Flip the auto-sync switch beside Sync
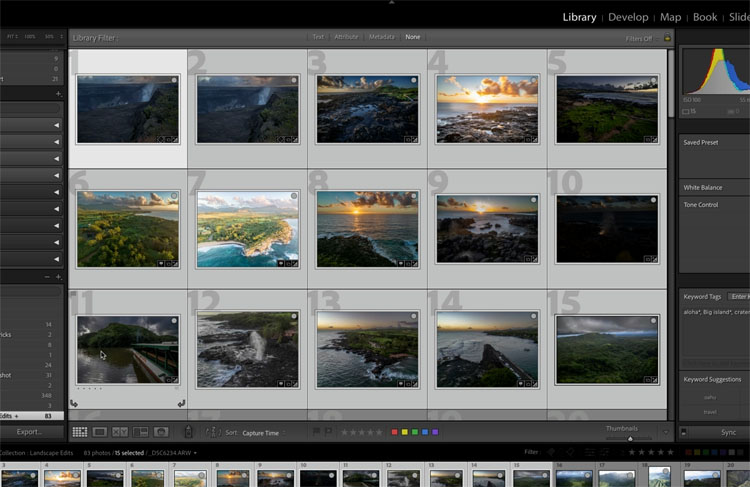The height and width of the screenshot is (487, 750). [684, 432]
